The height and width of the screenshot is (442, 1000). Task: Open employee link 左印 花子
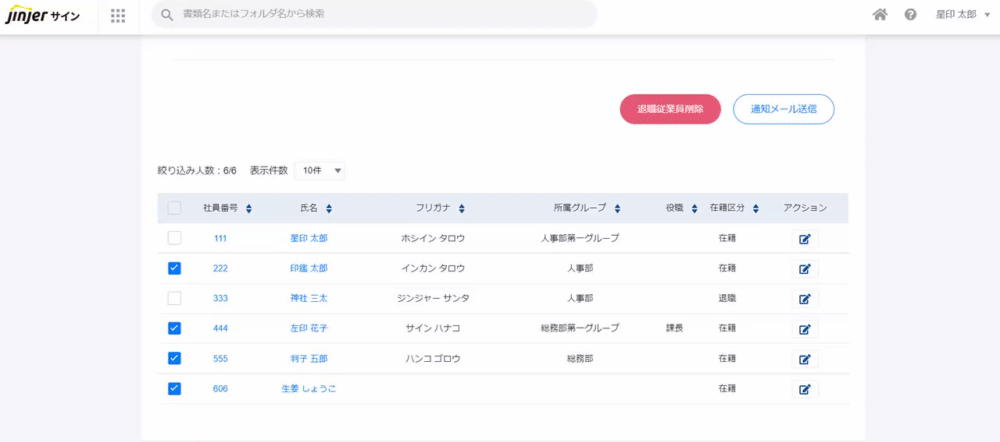tap(309, 328)
